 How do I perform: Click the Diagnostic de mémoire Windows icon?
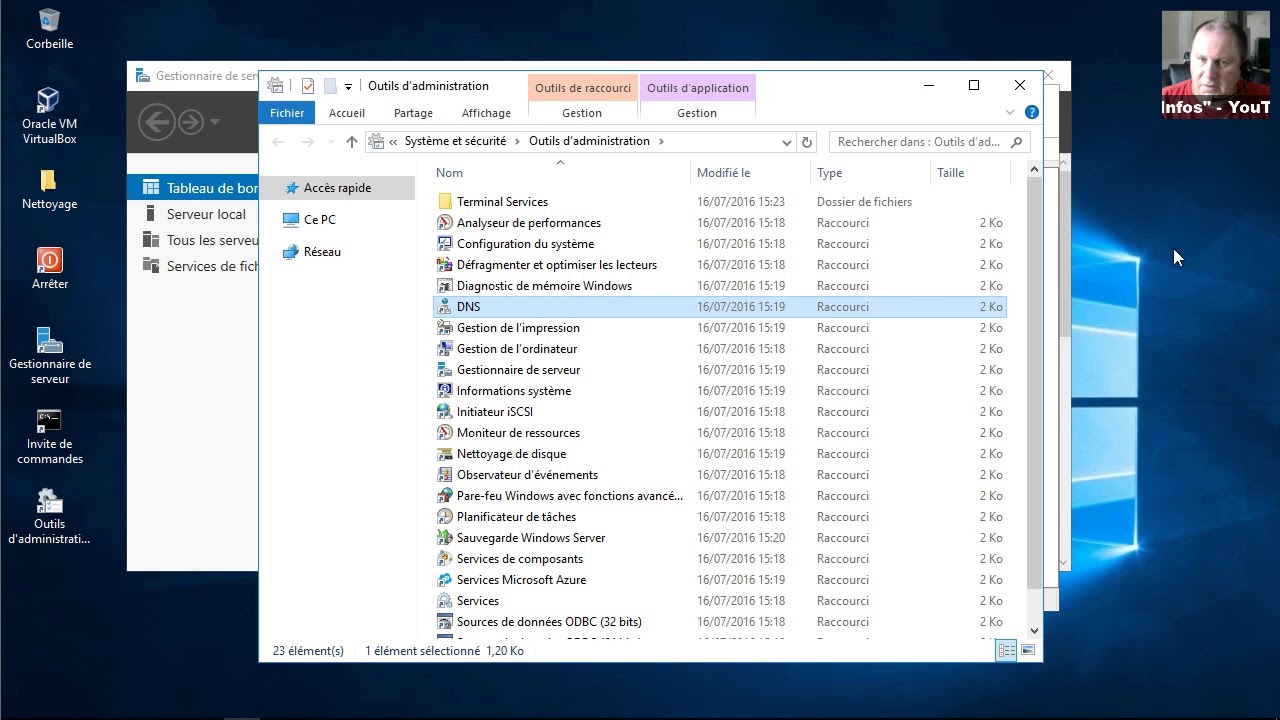pyautogui.click(x=445, y=286)
